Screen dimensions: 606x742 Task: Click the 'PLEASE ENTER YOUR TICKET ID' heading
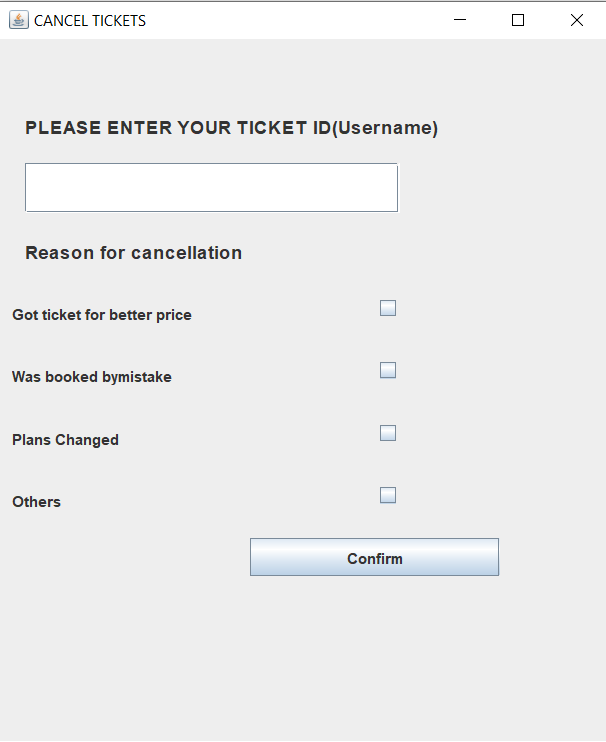178,128
